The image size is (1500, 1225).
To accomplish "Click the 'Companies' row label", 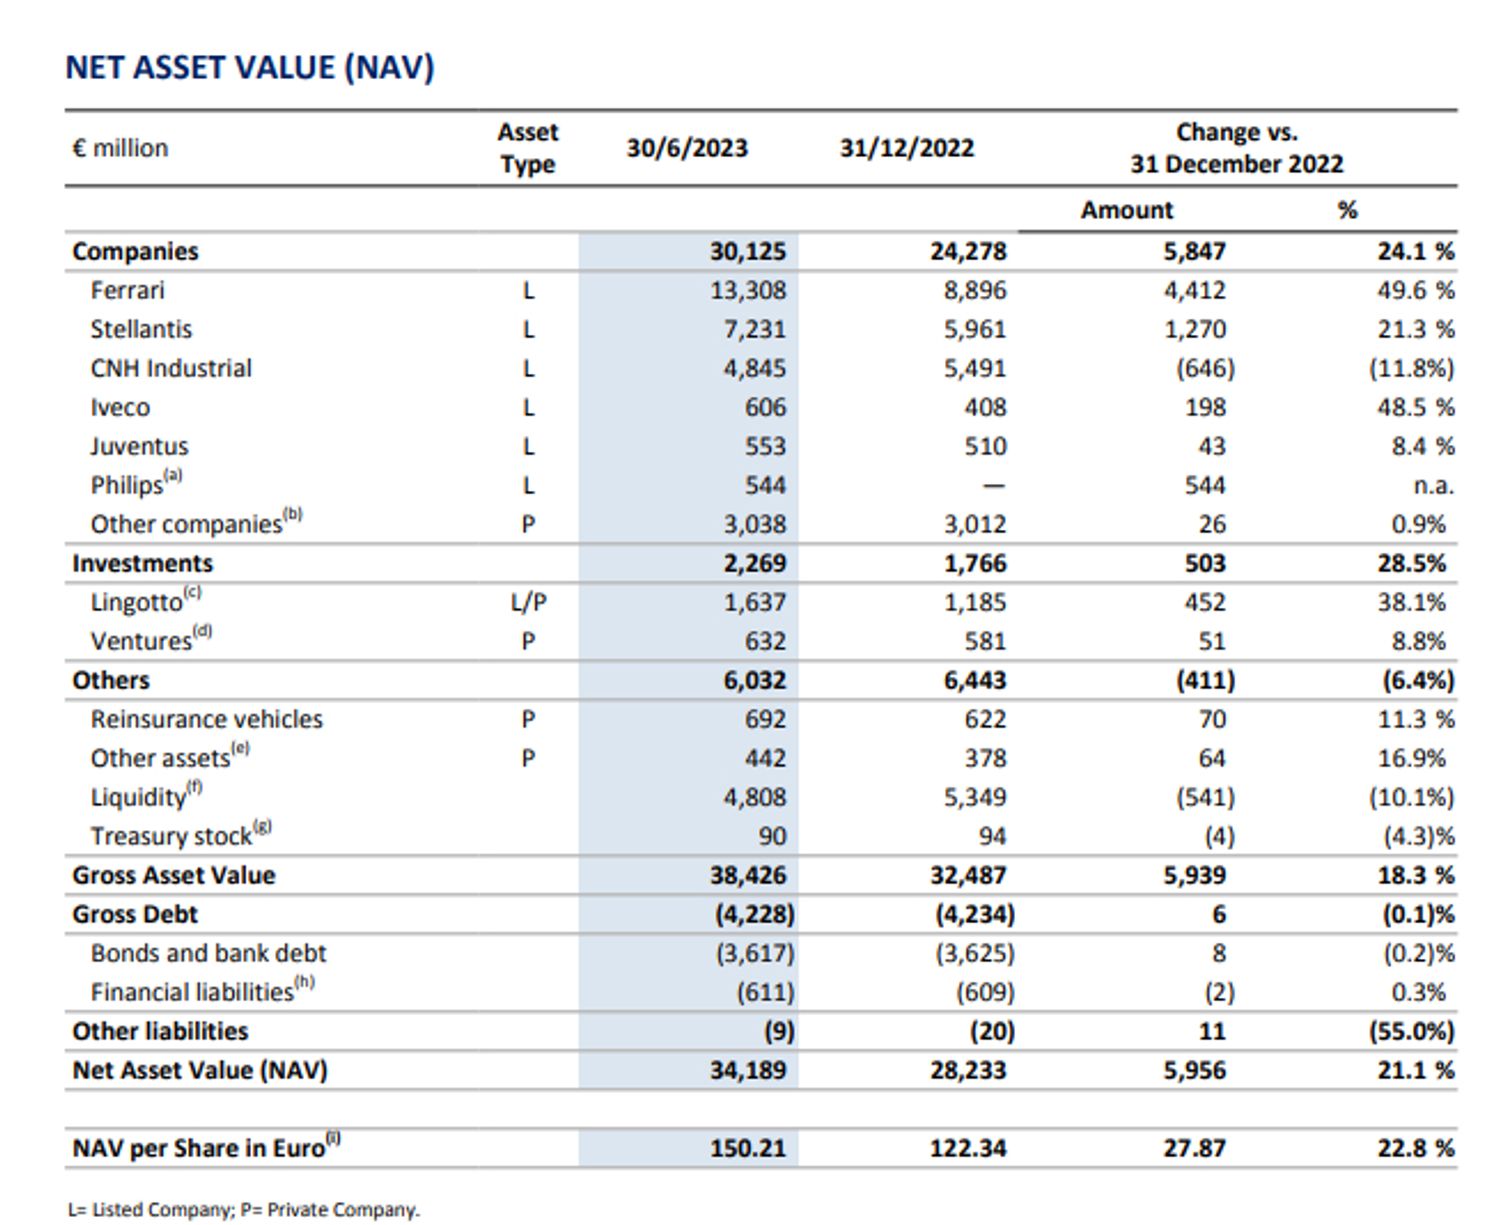I will point(135,251).
